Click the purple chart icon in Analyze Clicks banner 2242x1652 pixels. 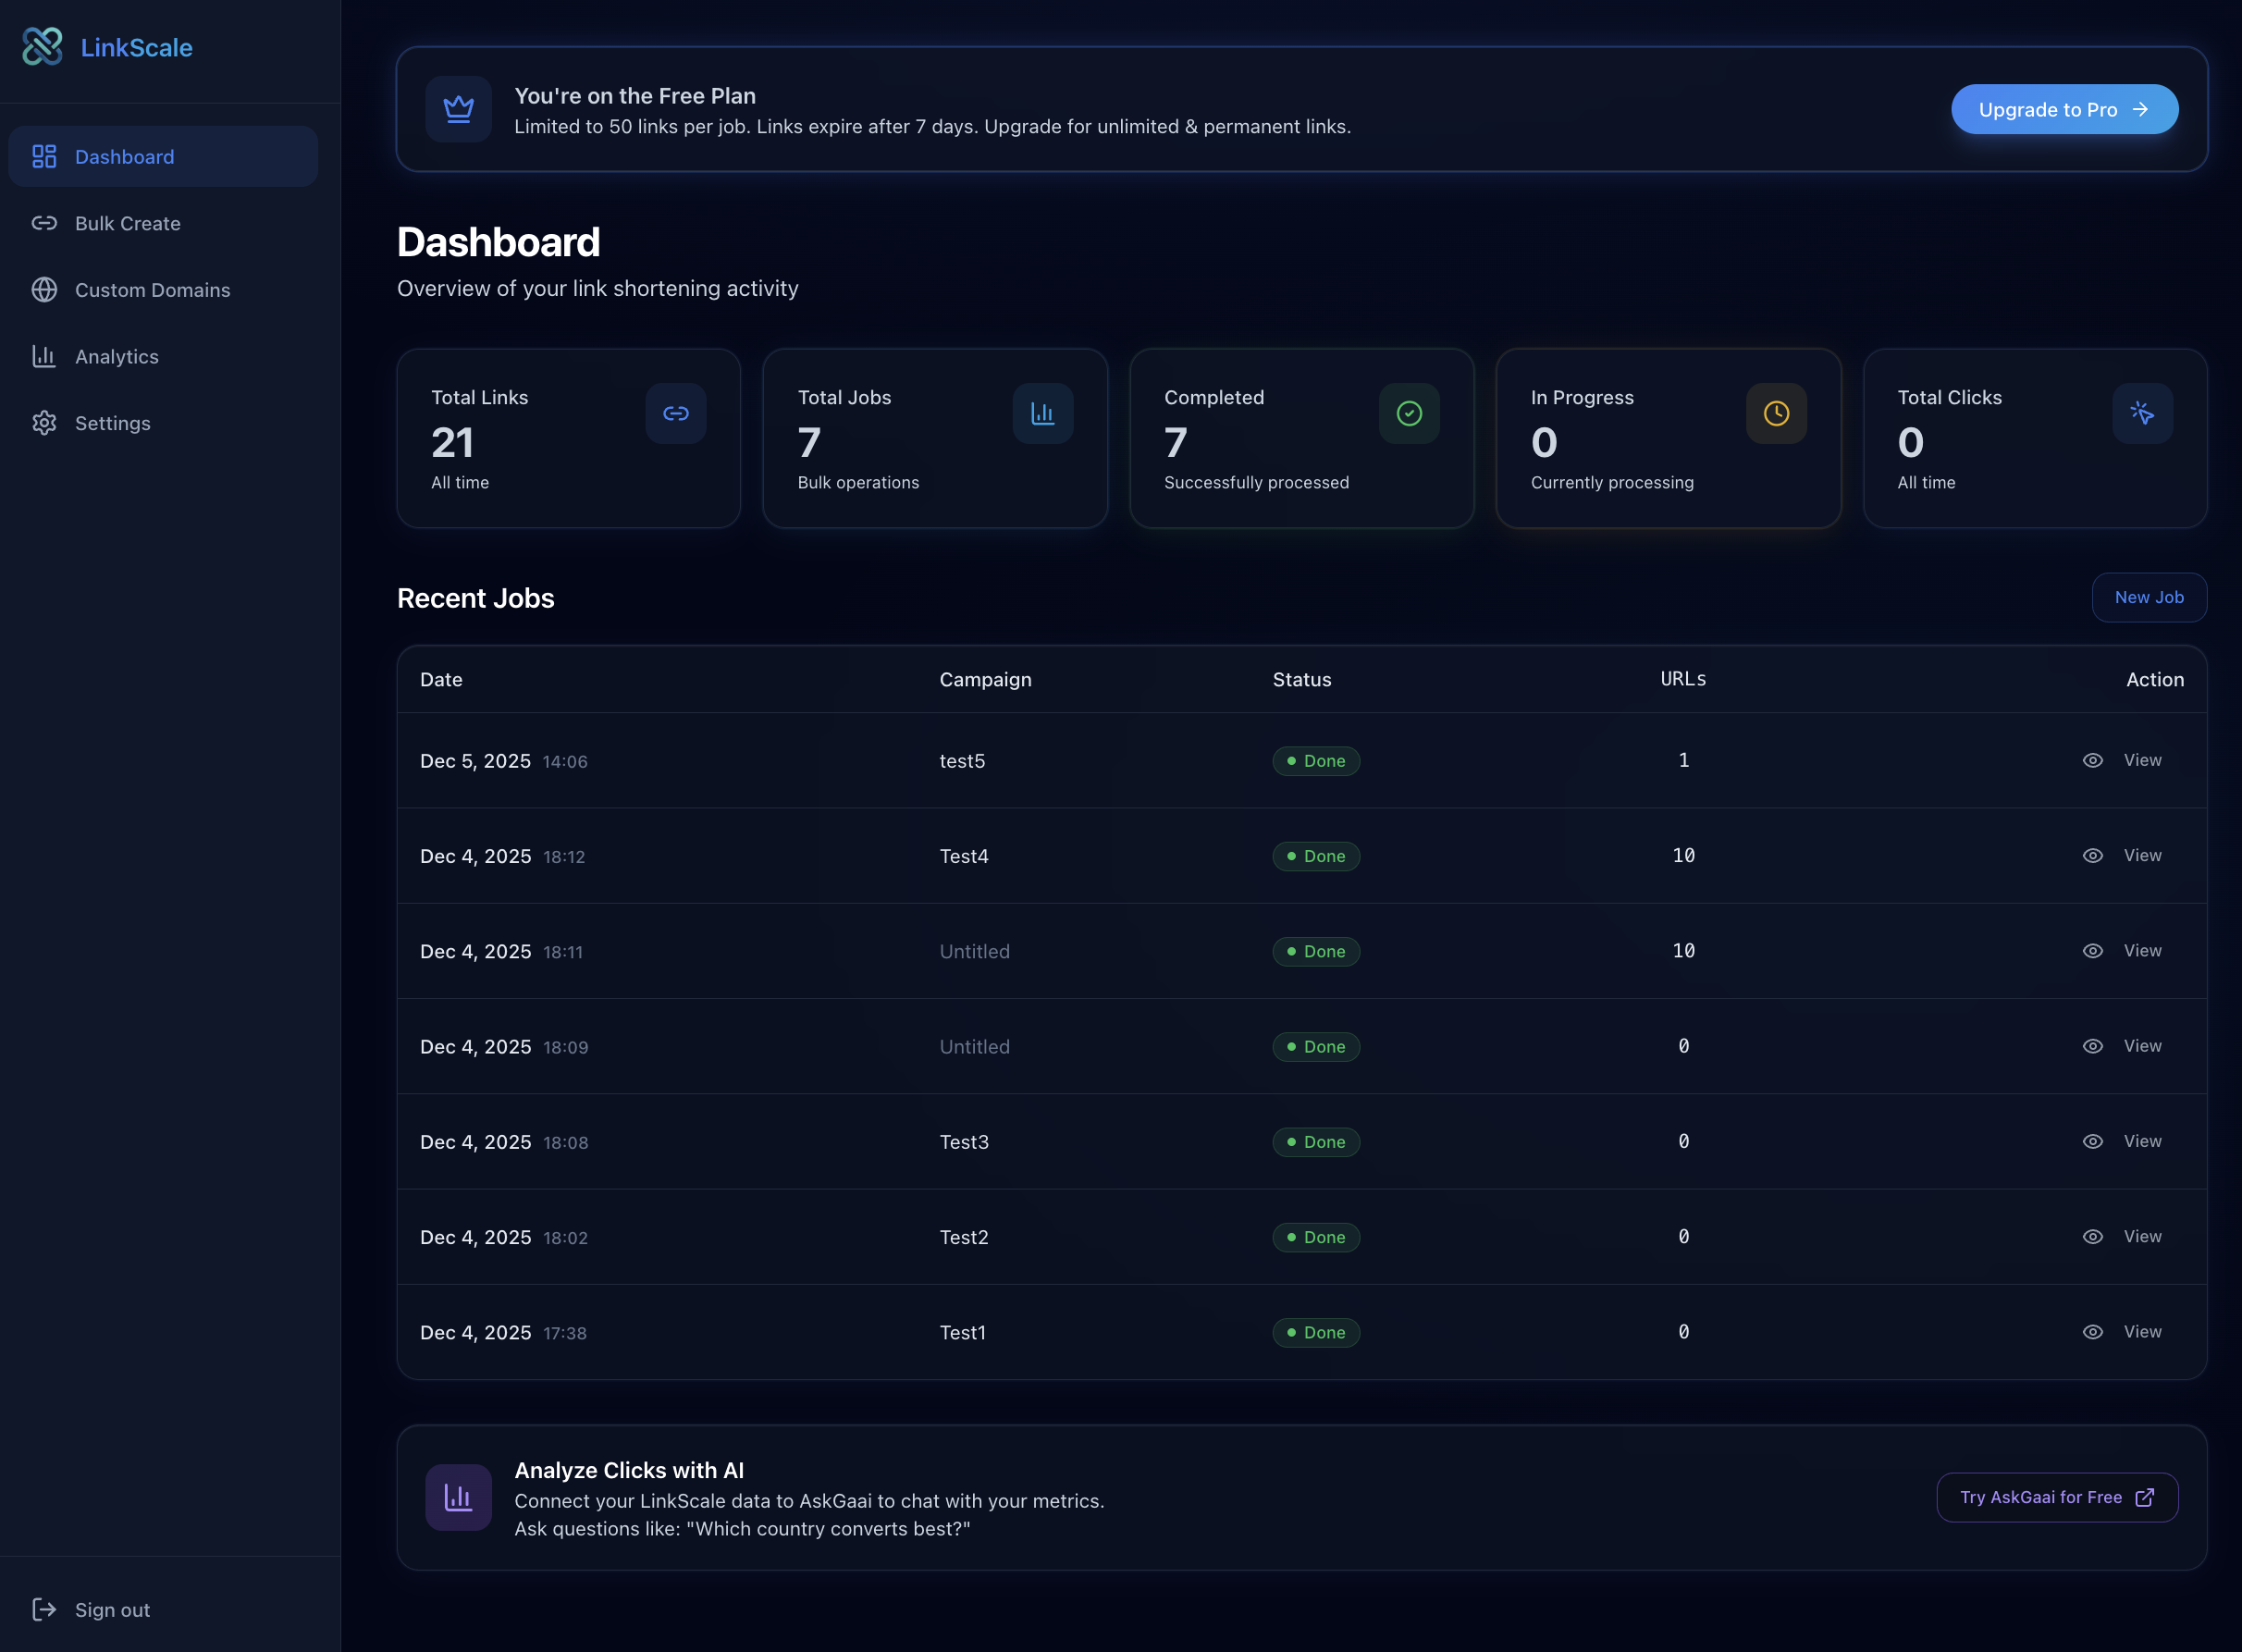tap(458, 1497)
